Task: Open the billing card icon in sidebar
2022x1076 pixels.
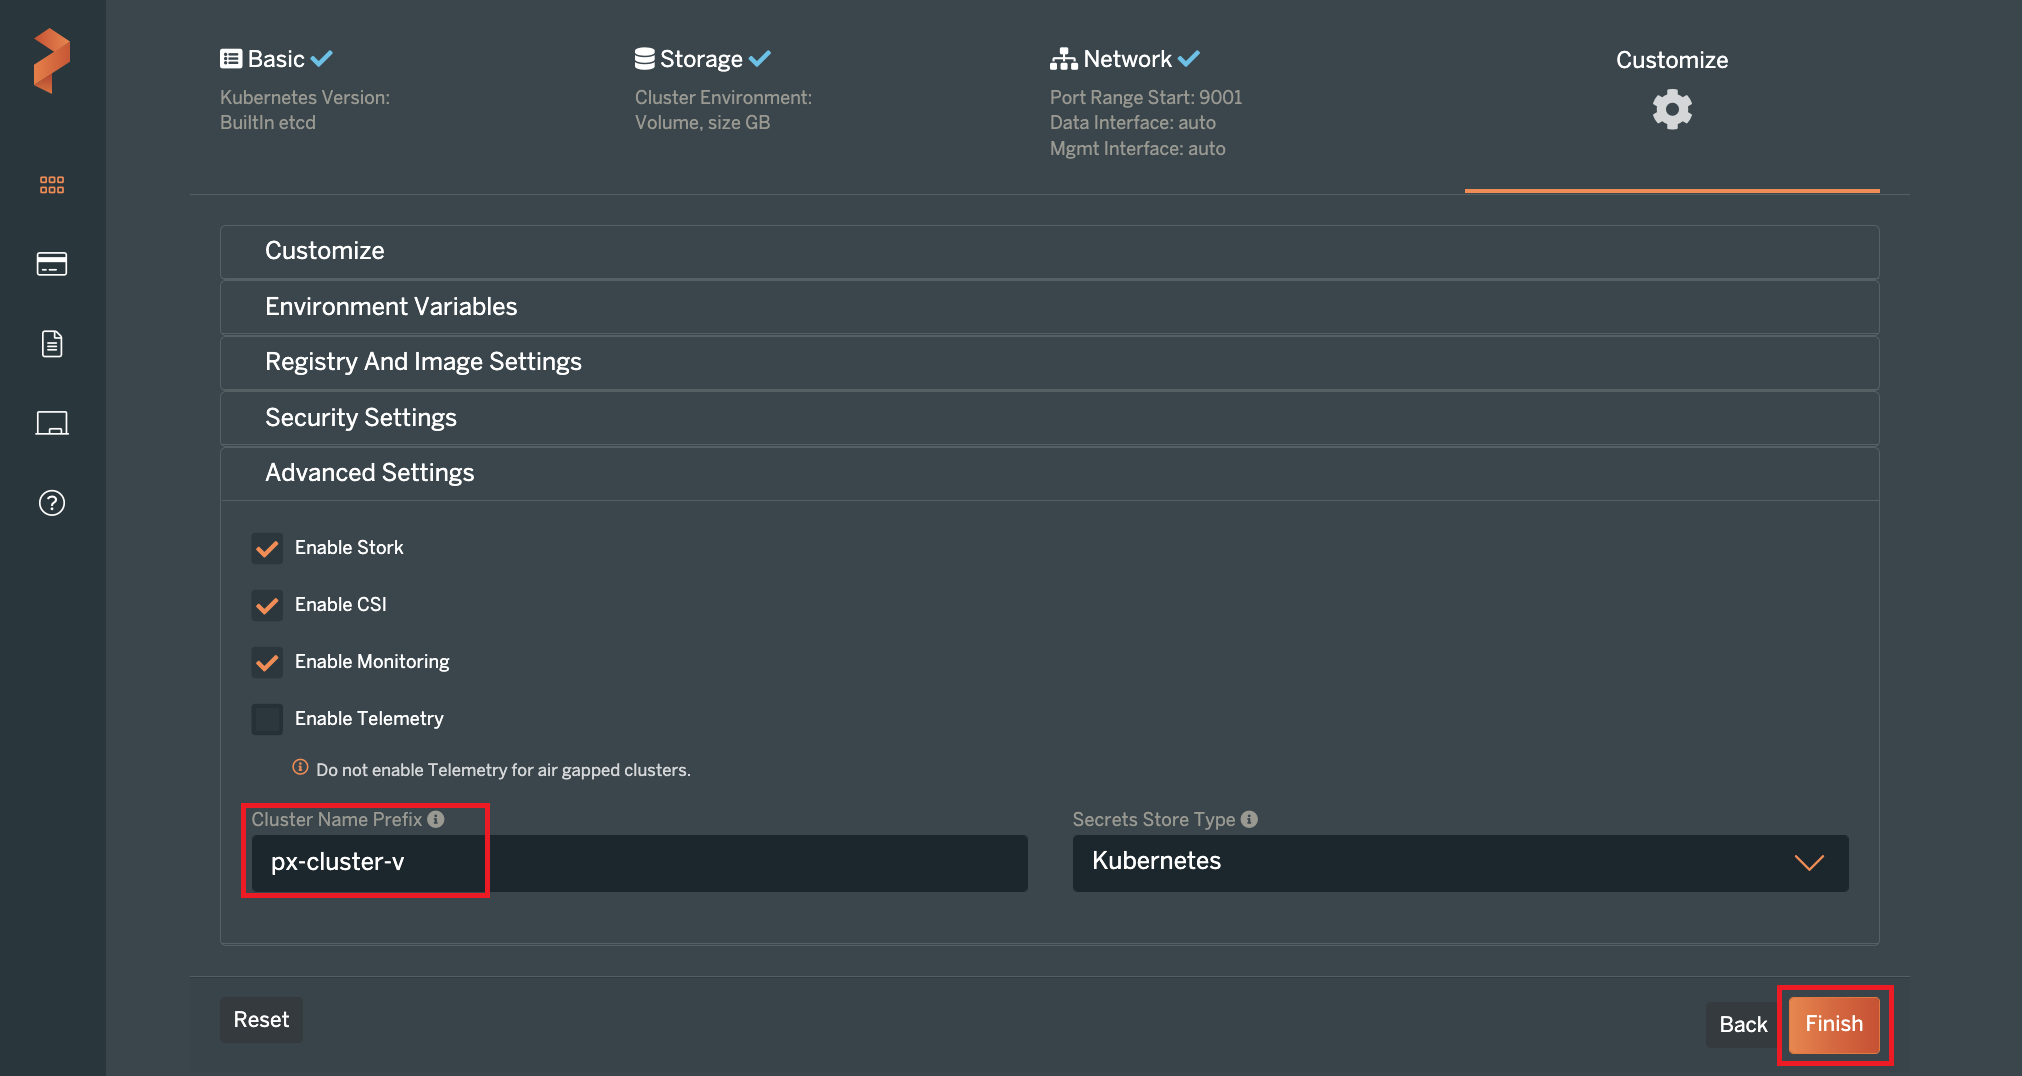Action: 52,264
